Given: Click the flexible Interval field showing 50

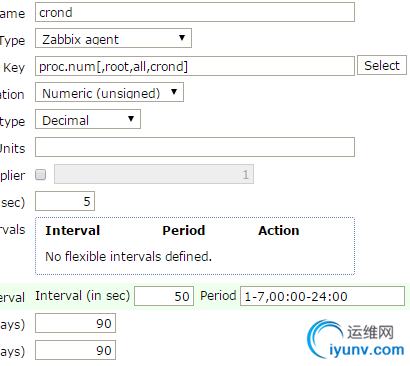Looking at the screenshot, I should point(164,296).
